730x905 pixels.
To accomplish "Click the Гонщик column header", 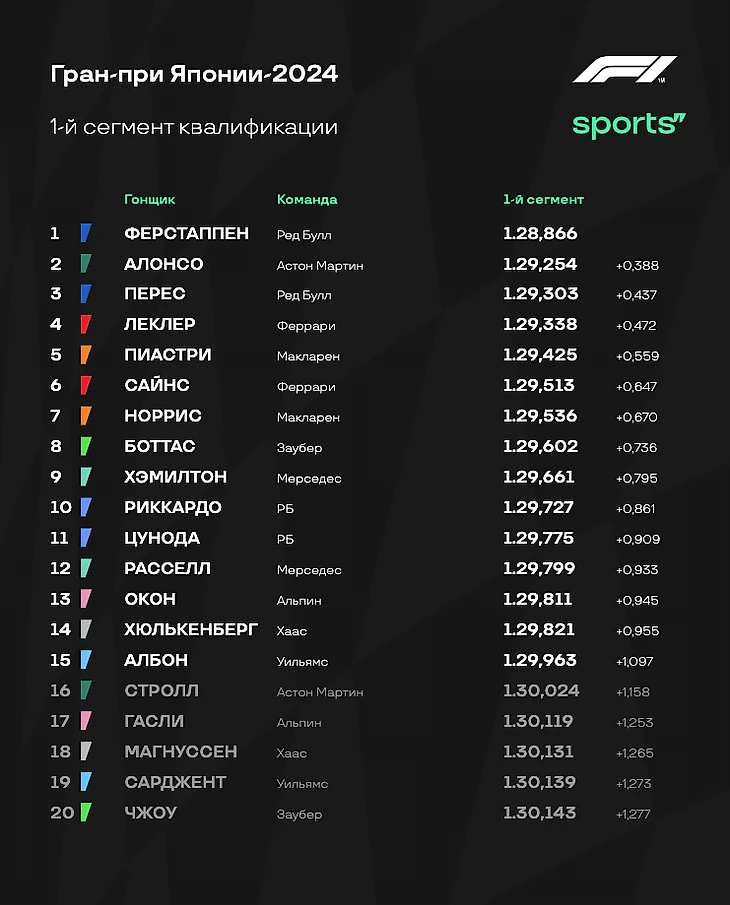I will pyautogui.click(x=149, y=199).
